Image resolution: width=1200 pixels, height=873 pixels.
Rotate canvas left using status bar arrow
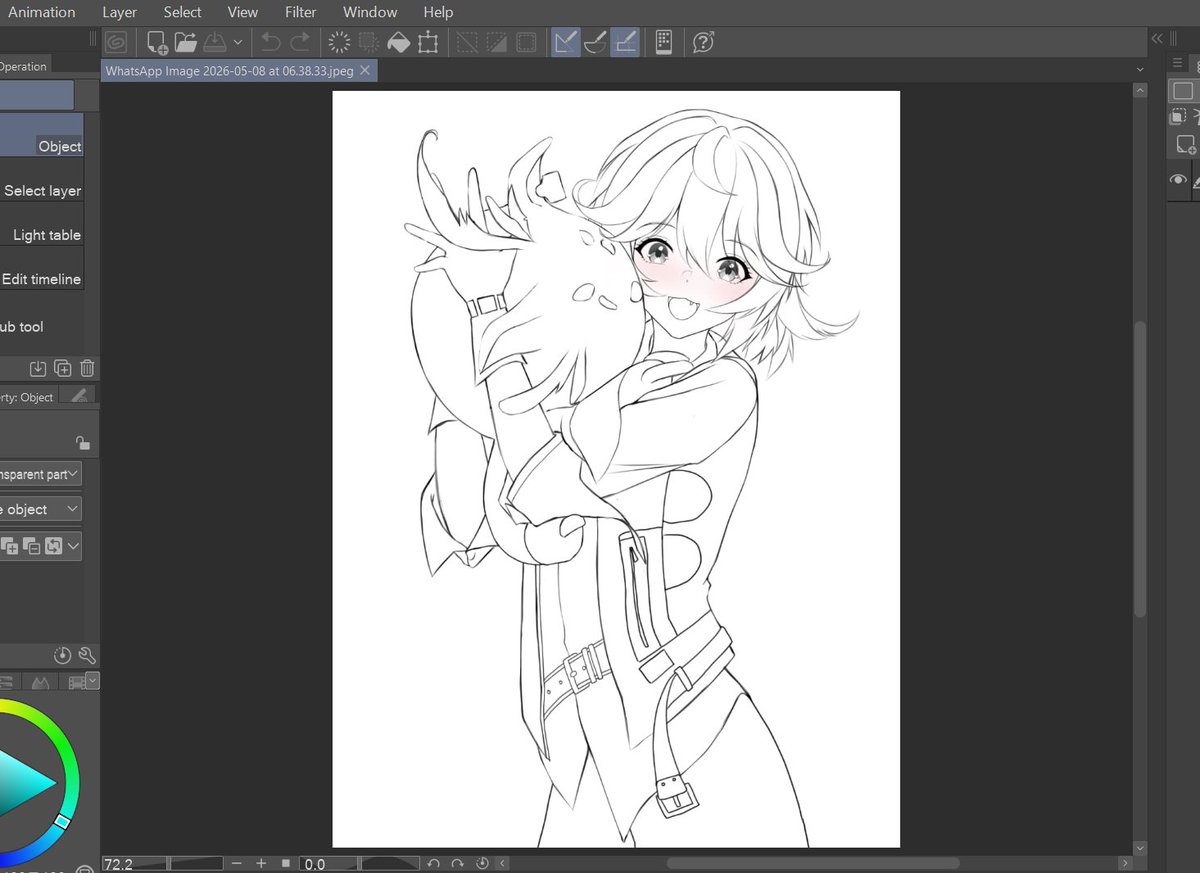[x=433, y=864]
